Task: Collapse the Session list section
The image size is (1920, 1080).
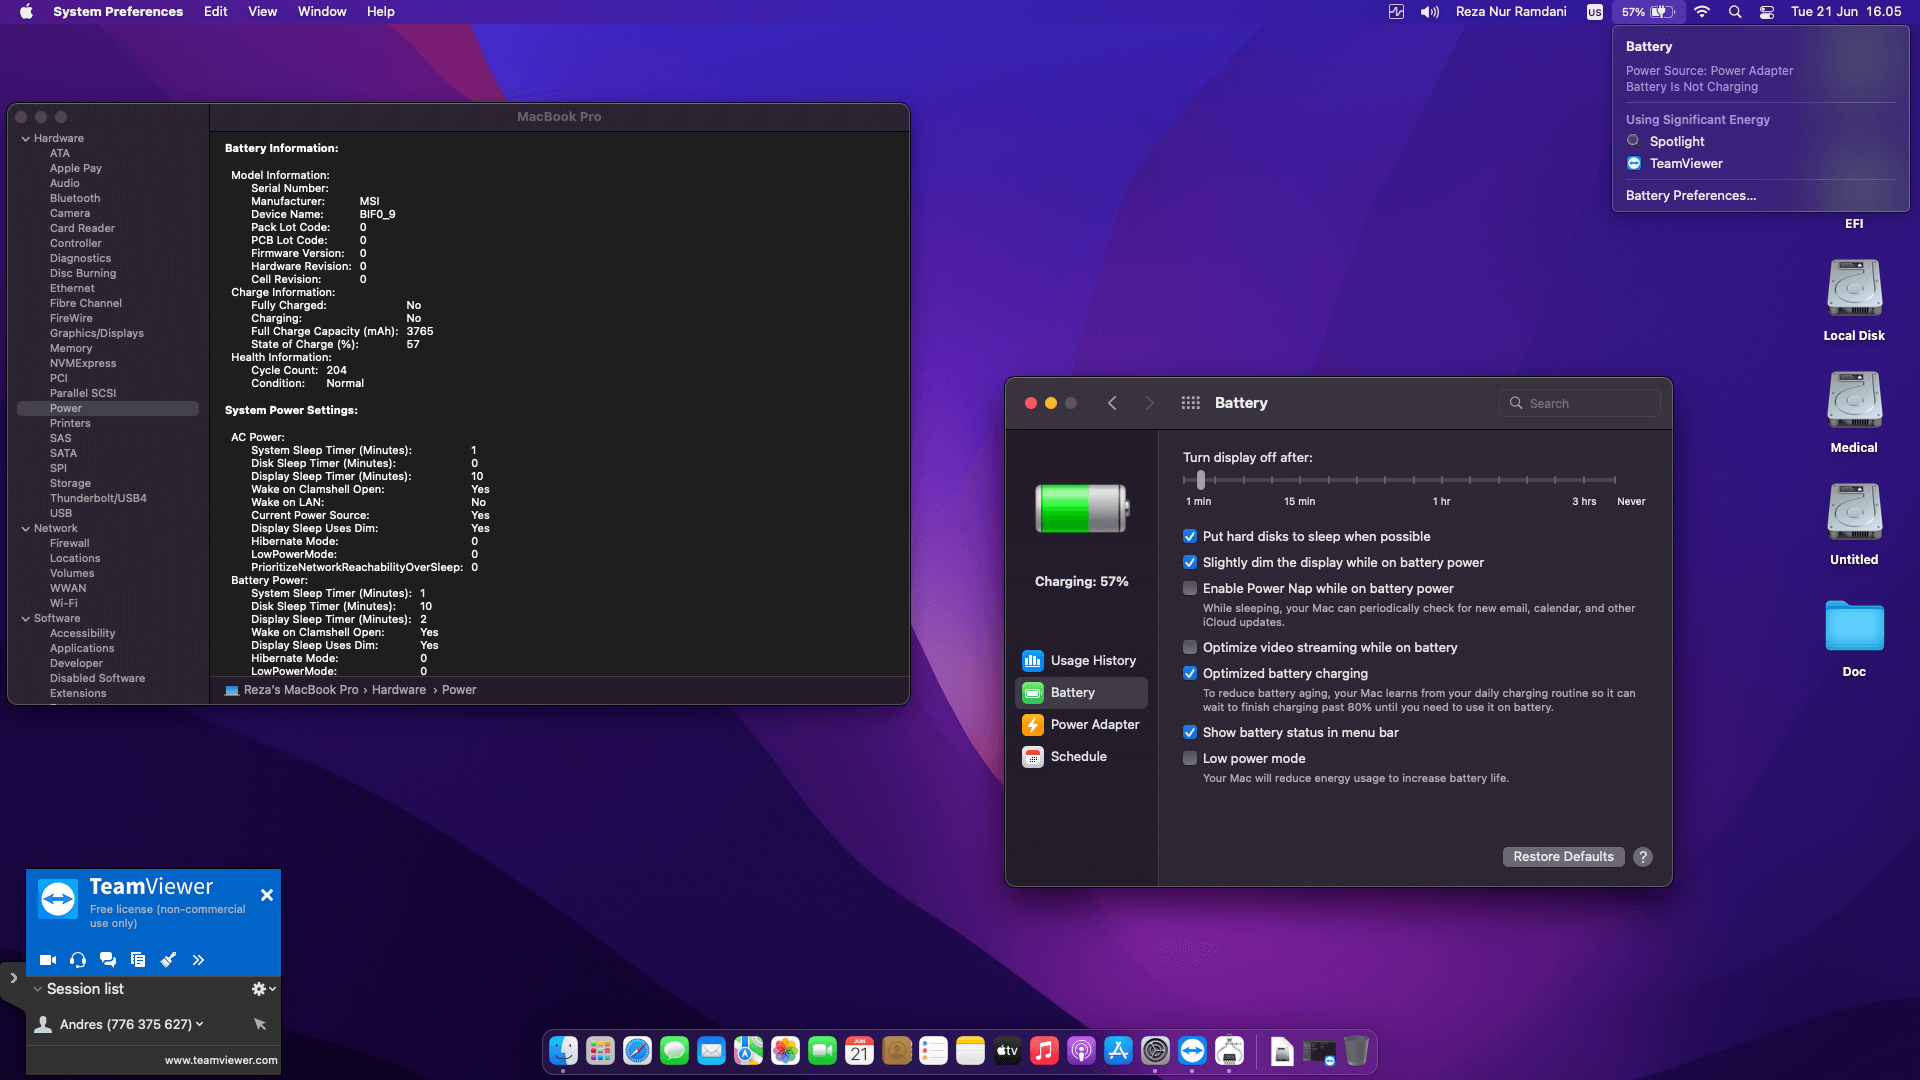Action: point(38,989)
